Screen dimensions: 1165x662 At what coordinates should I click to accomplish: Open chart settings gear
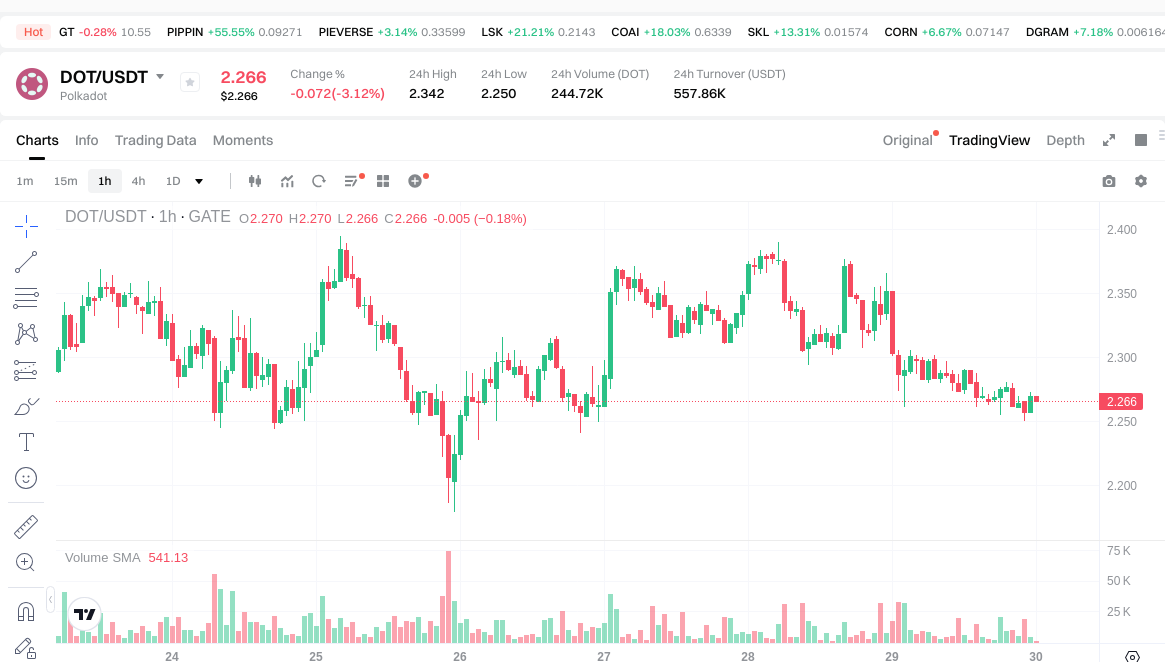(1141, 181)
